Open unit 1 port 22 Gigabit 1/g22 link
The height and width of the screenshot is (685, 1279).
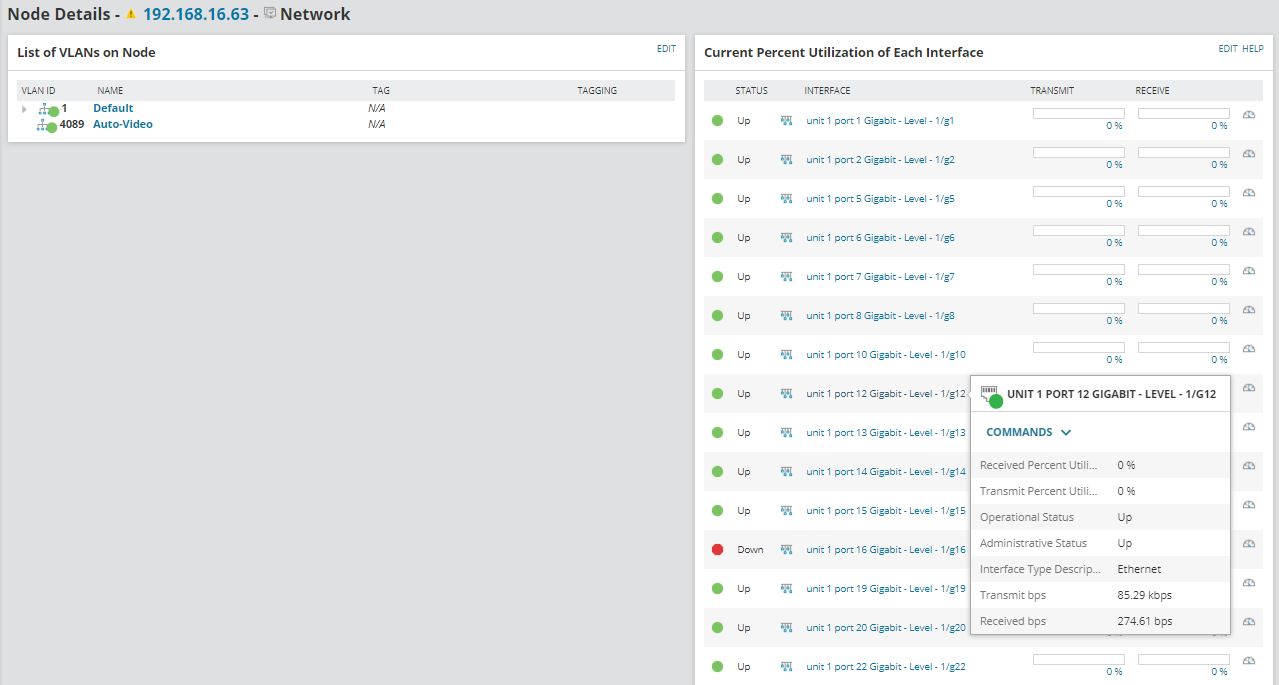886,667
